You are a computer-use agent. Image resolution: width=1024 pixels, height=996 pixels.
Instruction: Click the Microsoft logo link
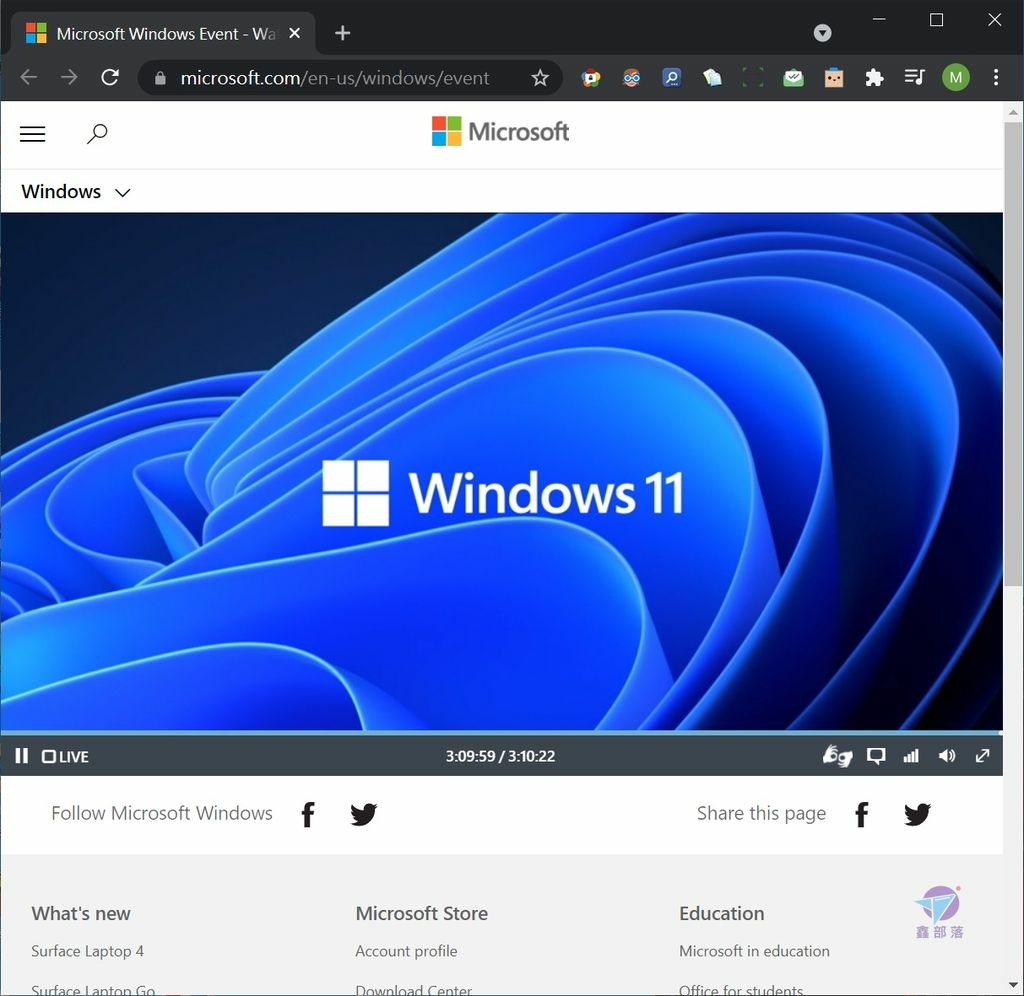pos(500,131)
